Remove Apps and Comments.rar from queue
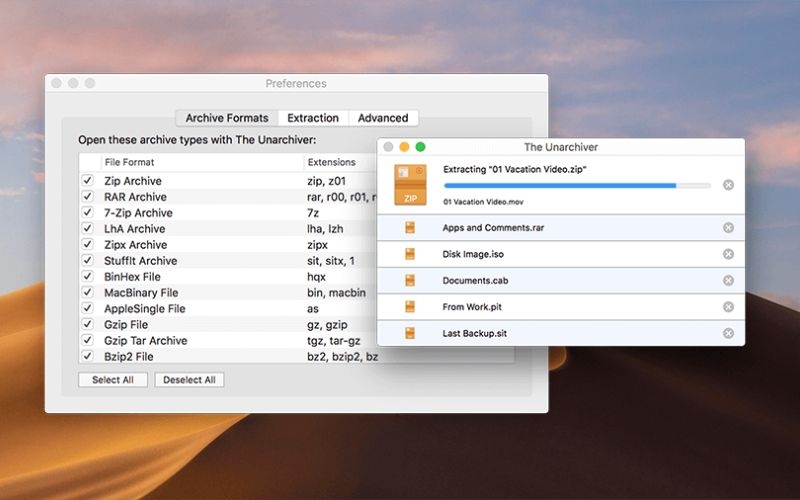Screen dimensions: 800x500 tap(729, 228)
